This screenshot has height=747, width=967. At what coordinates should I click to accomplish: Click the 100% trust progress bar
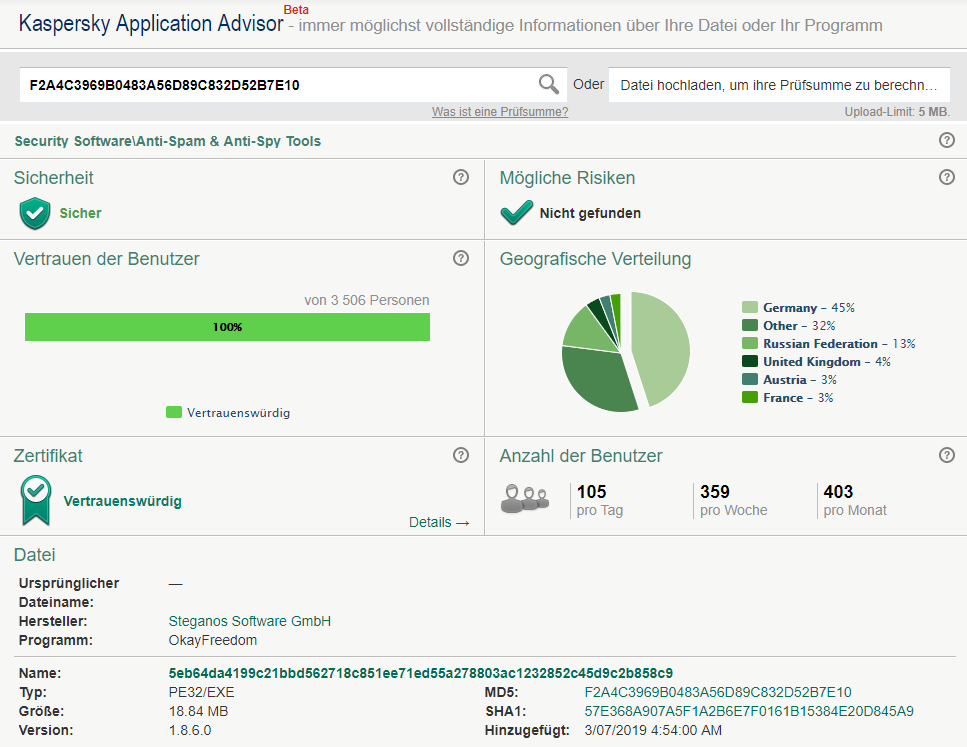(227, 327)
